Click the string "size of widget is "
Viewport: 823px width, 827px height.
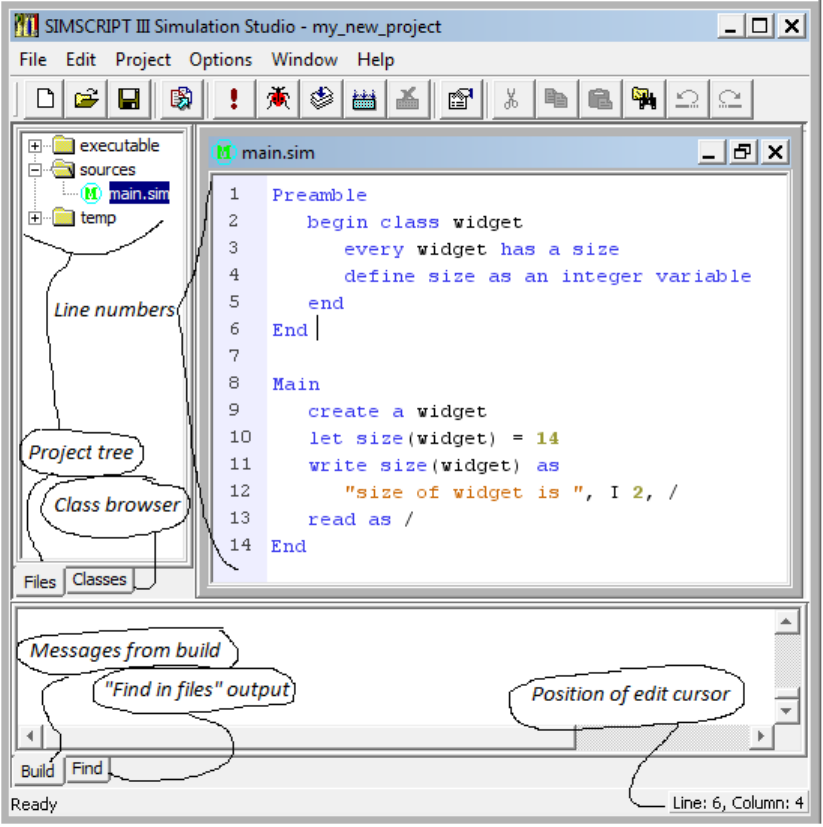pyautogui.click(x=464, y=493)
